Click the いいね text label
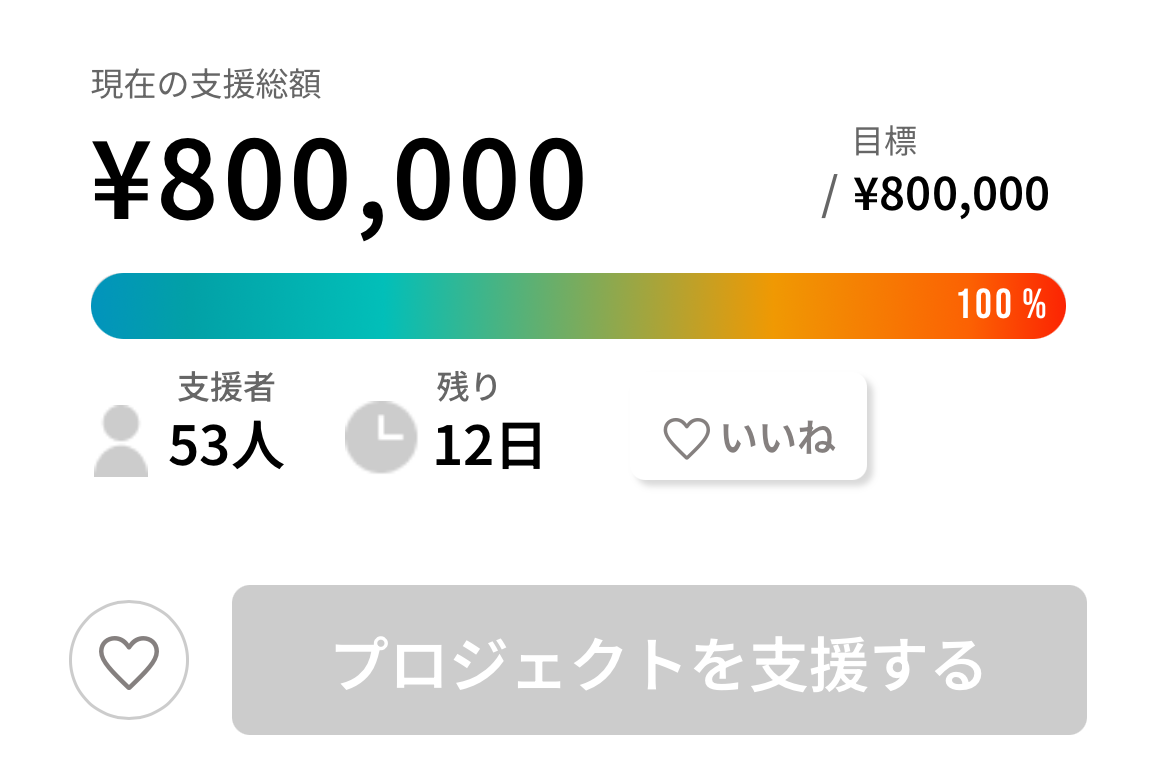1162x775 pixels. (x=779, y=439)
